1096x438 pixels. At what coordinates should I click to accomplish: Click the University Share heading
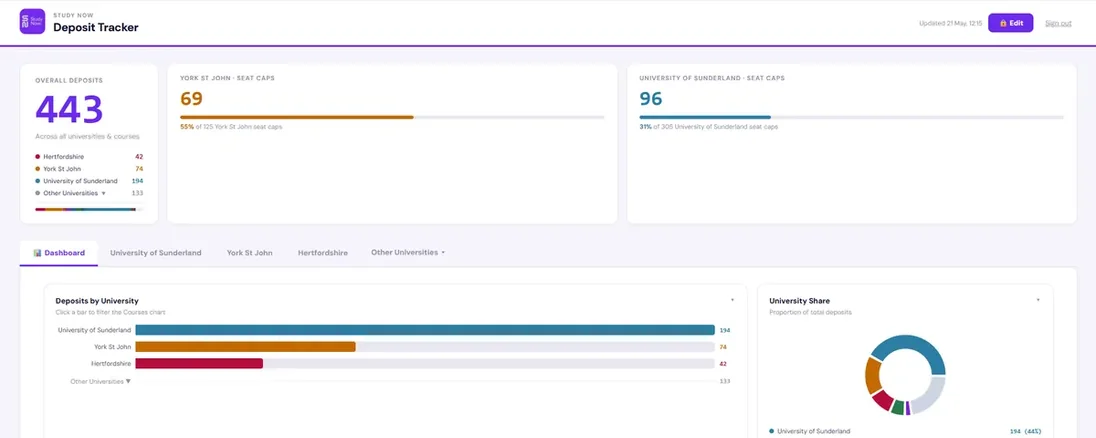coord(800,301)
